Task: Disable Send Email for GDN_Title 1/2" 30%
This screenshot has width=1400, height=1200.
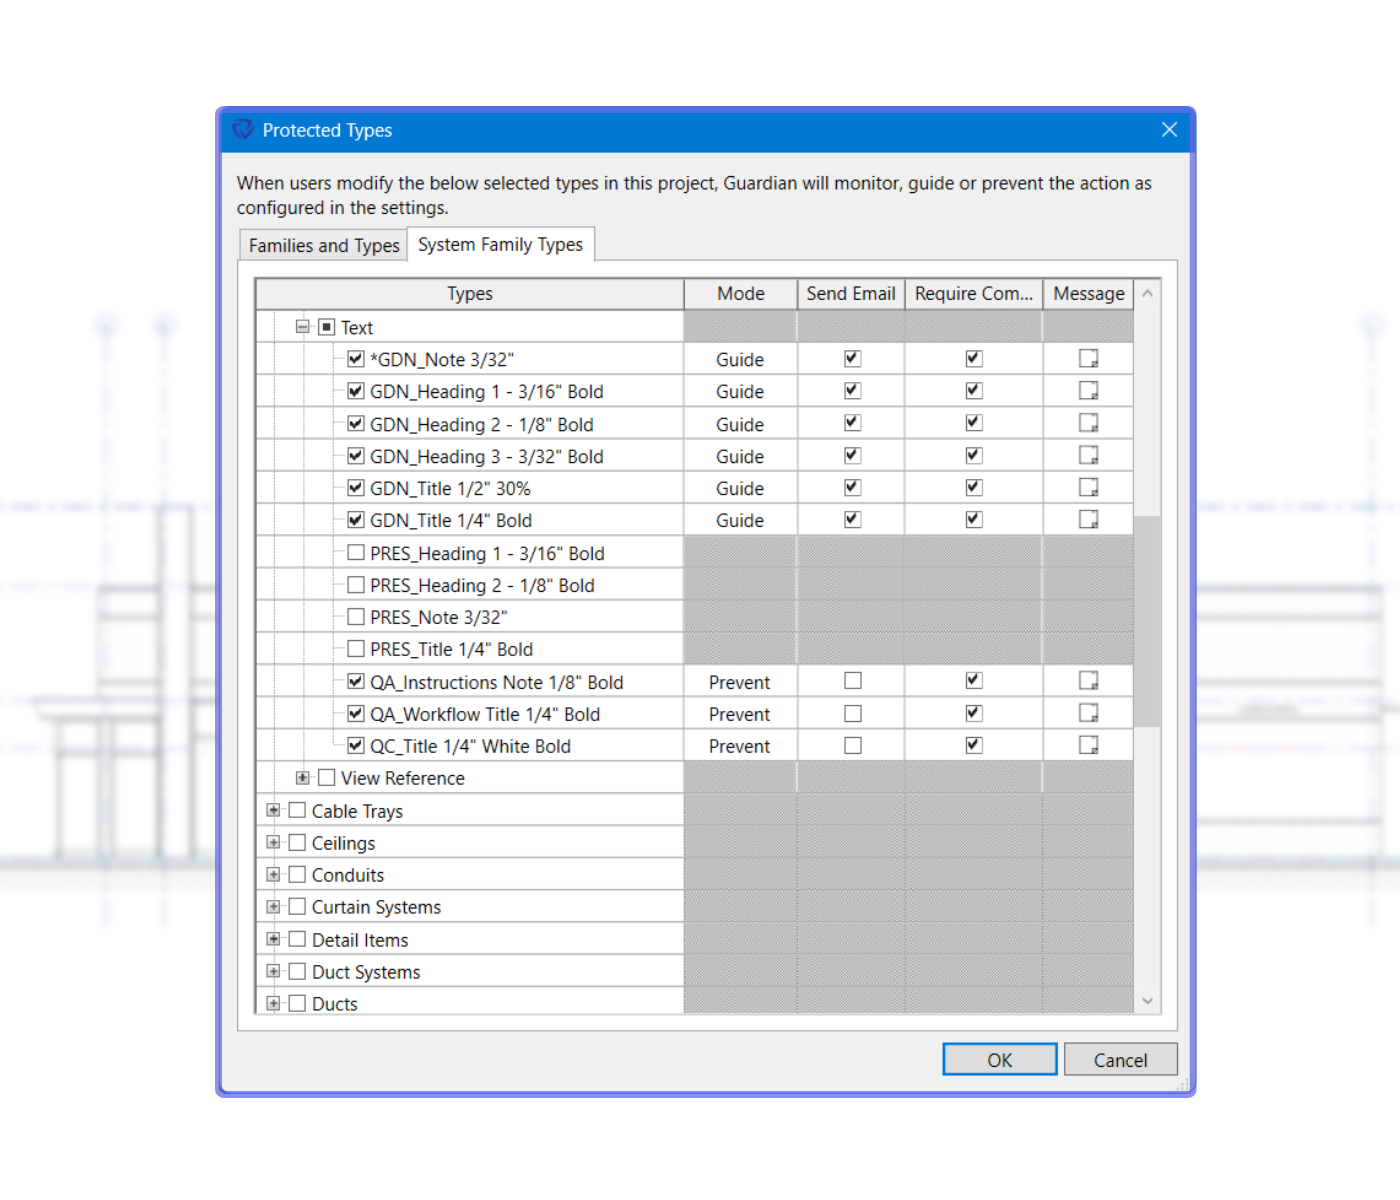Action: tap(853, 488)
